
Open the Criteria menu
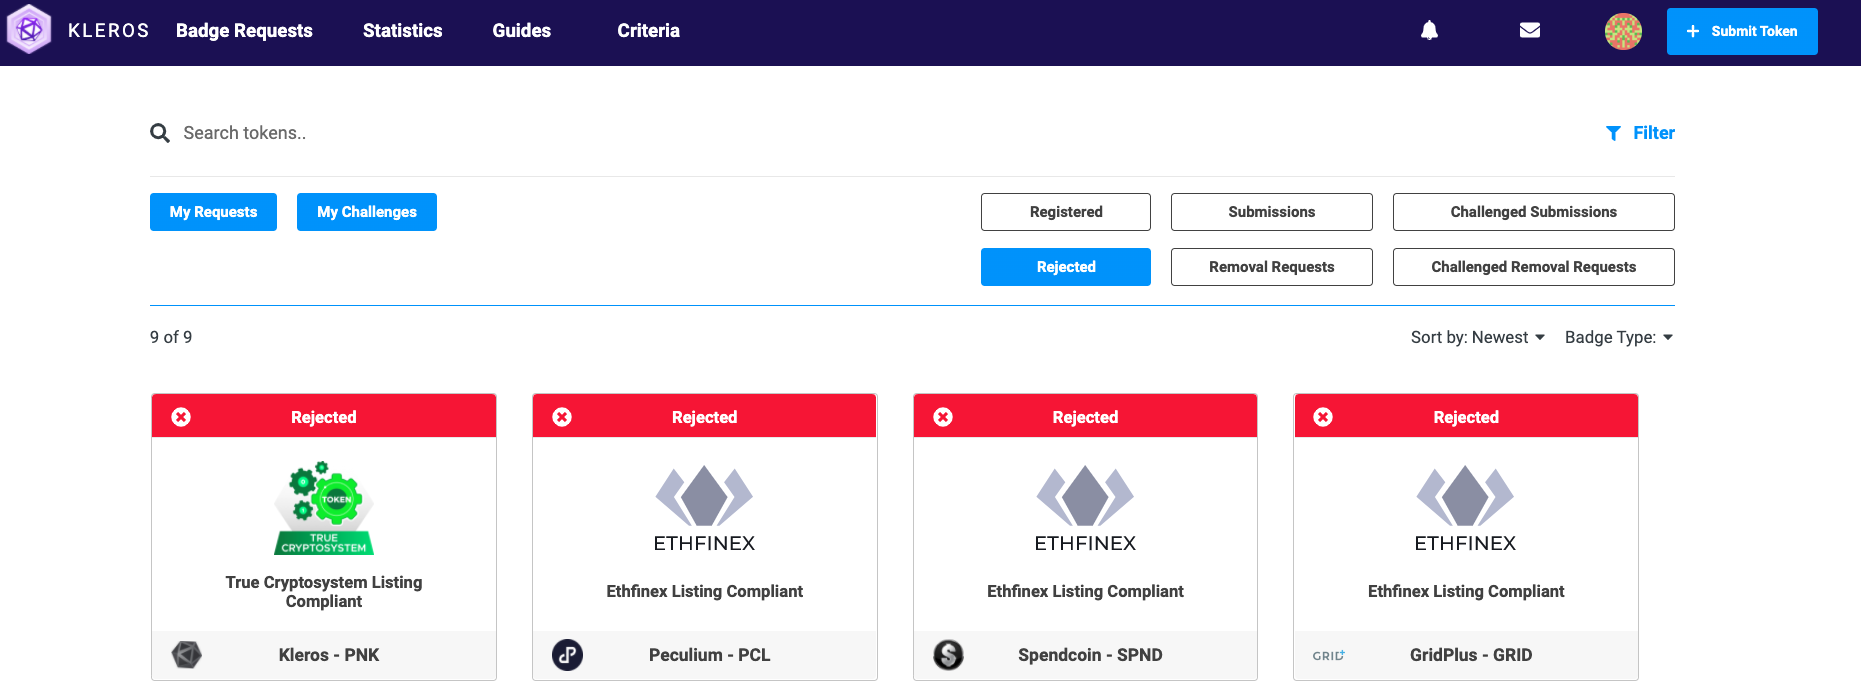(x=648, y=31)
